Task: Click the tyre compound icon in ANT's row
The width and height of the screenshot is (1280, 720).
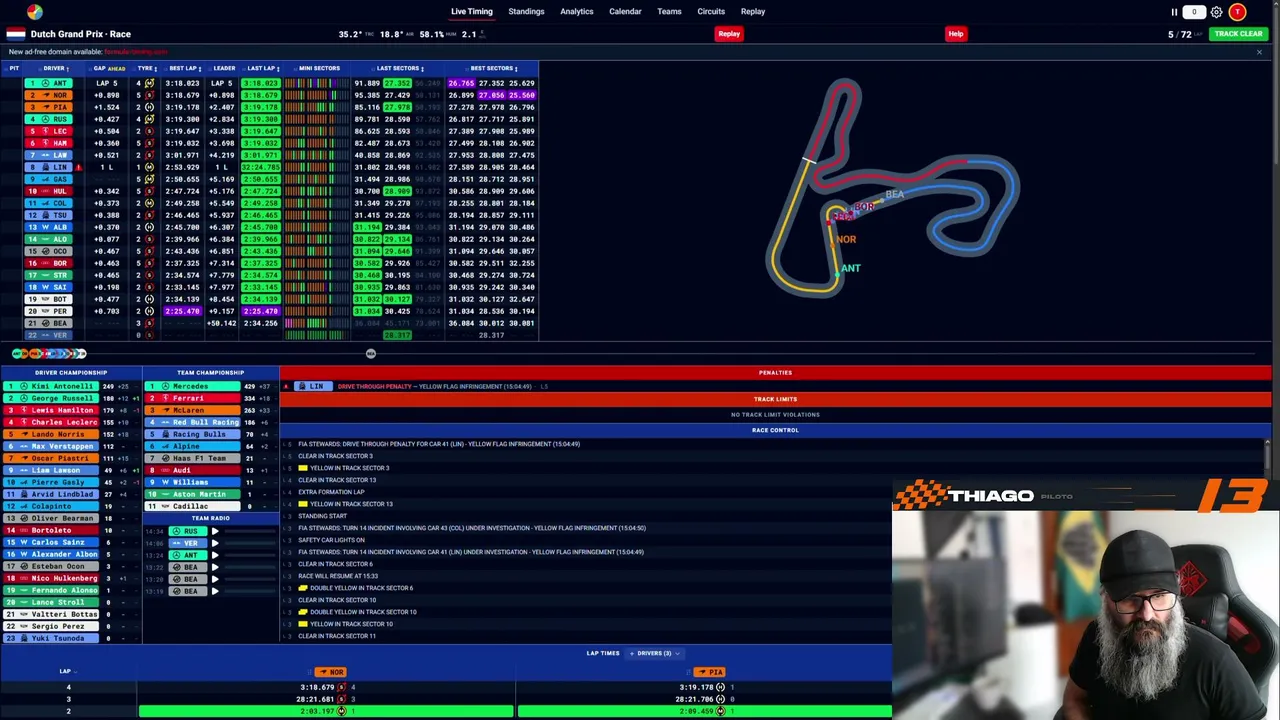Action: pos(149,83)
